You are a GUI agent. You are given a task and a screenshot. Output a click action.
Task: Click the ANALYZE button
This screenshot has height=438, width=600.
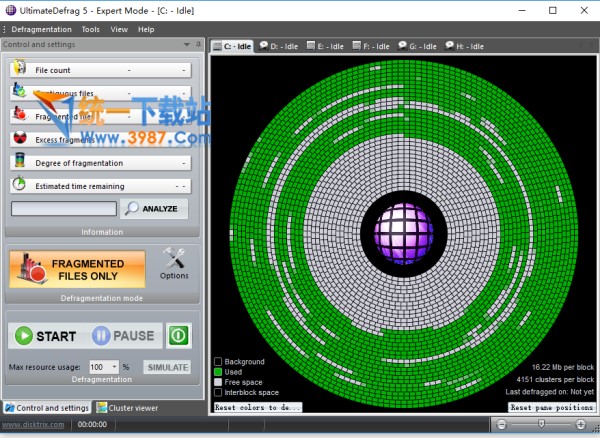(154, 209)
